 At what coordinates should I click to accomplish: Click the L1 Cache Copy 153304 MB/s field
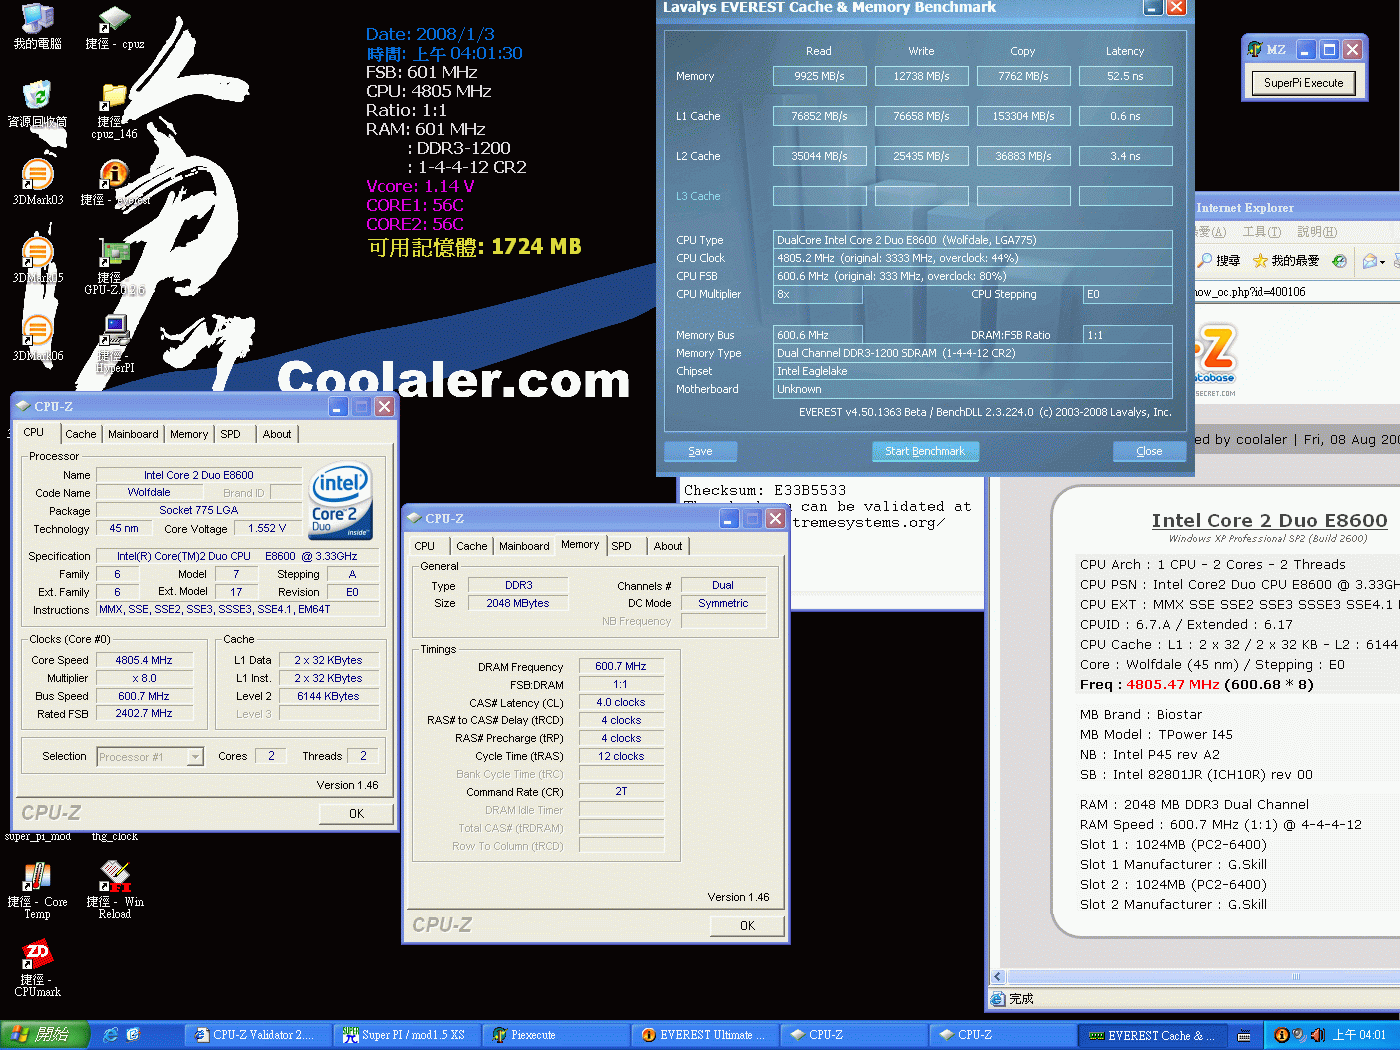1023,116
